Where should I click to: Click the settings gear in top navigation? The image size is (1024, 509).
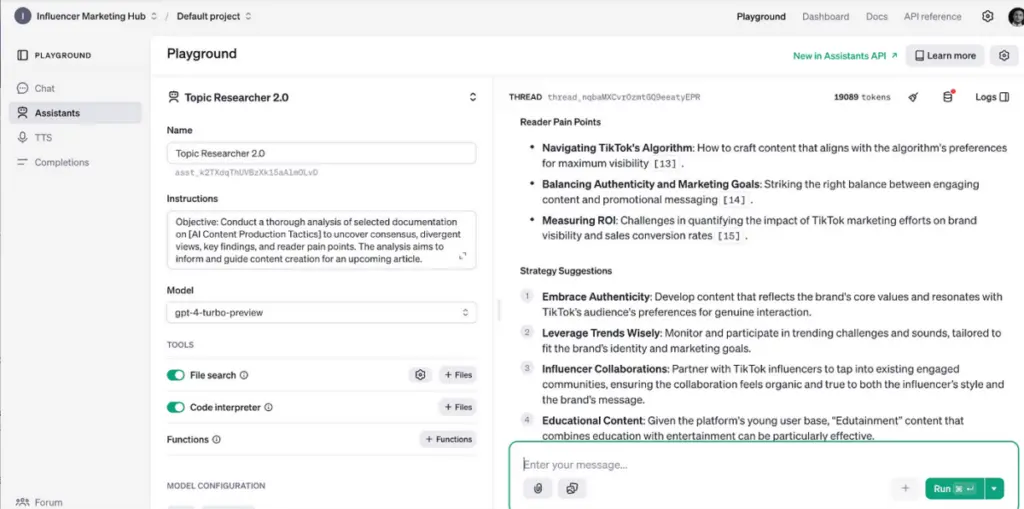(x=987, y=16)
